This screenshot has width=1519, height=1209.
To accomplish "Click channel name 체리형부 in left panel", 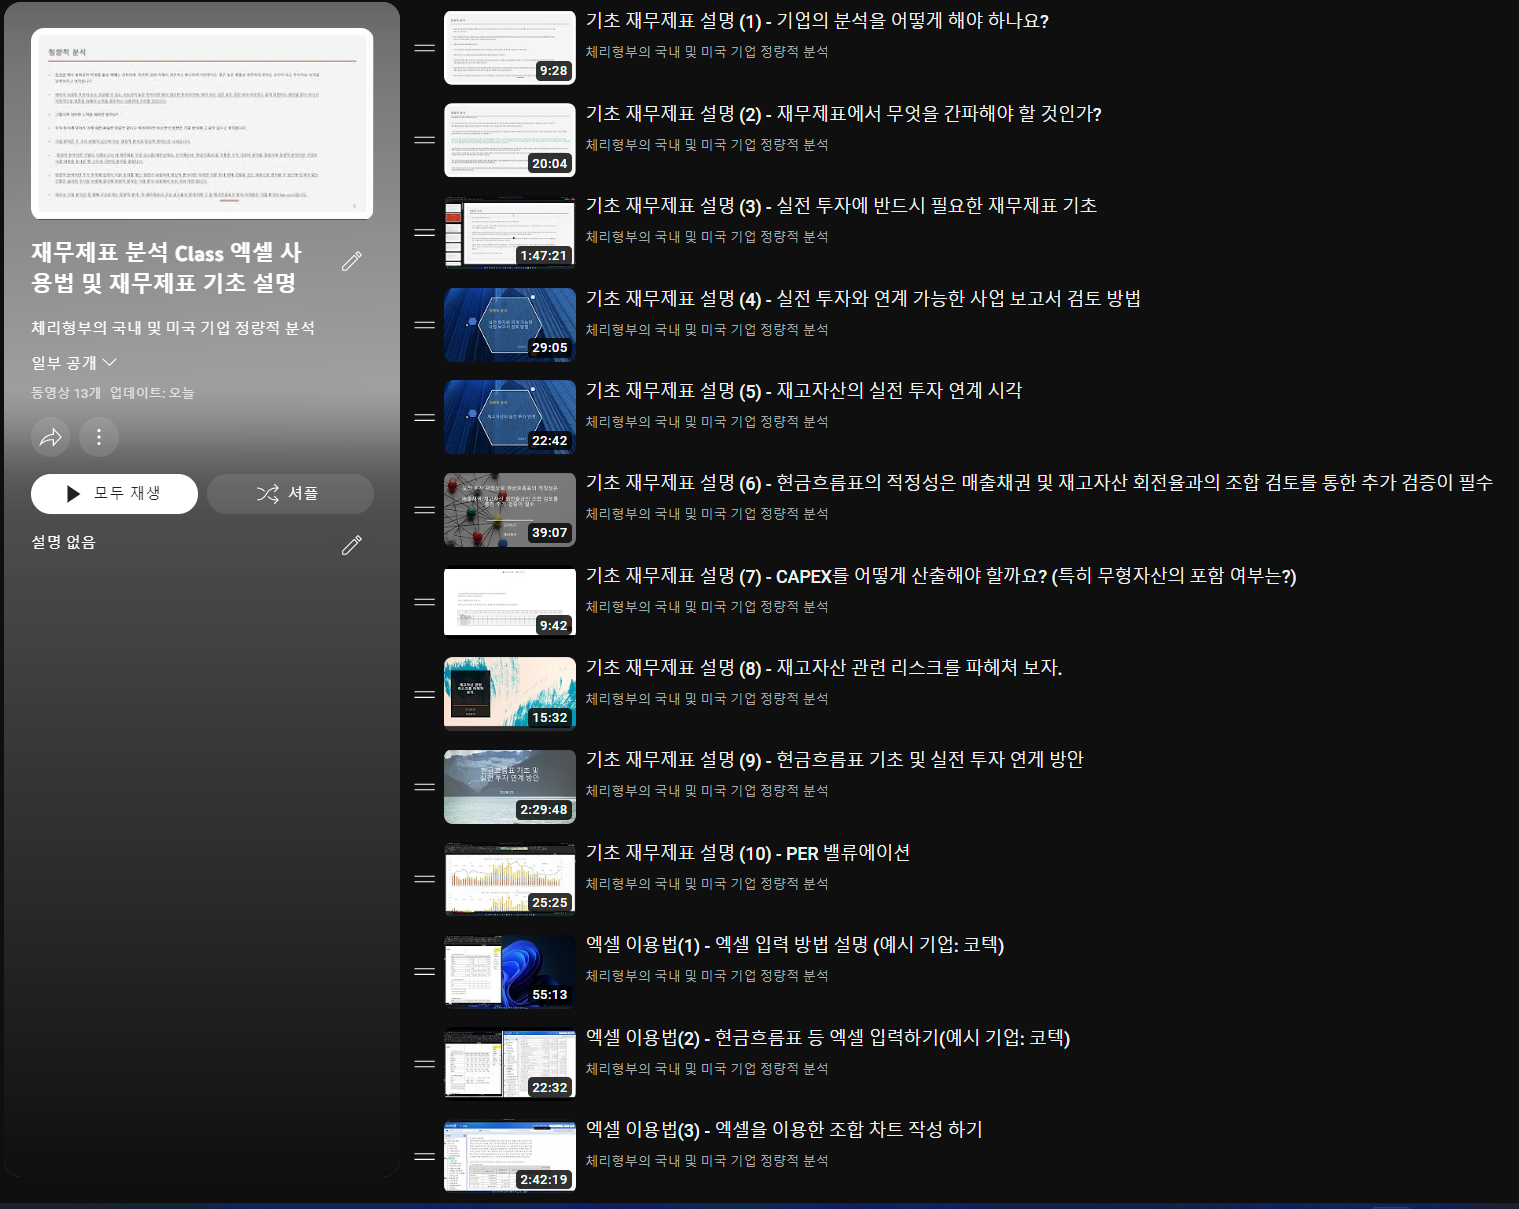I will coord(173,328).
